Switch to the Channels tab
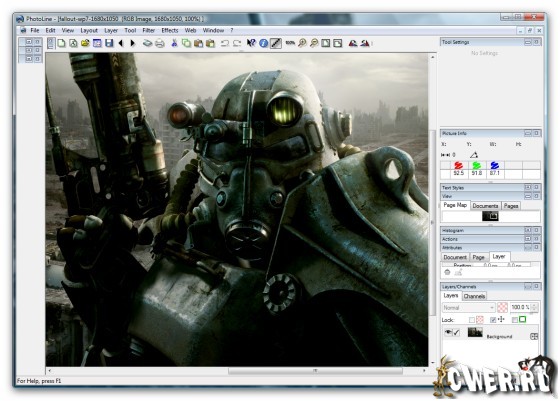Viewport: 560px width, 401px height. tap(474, 296)
